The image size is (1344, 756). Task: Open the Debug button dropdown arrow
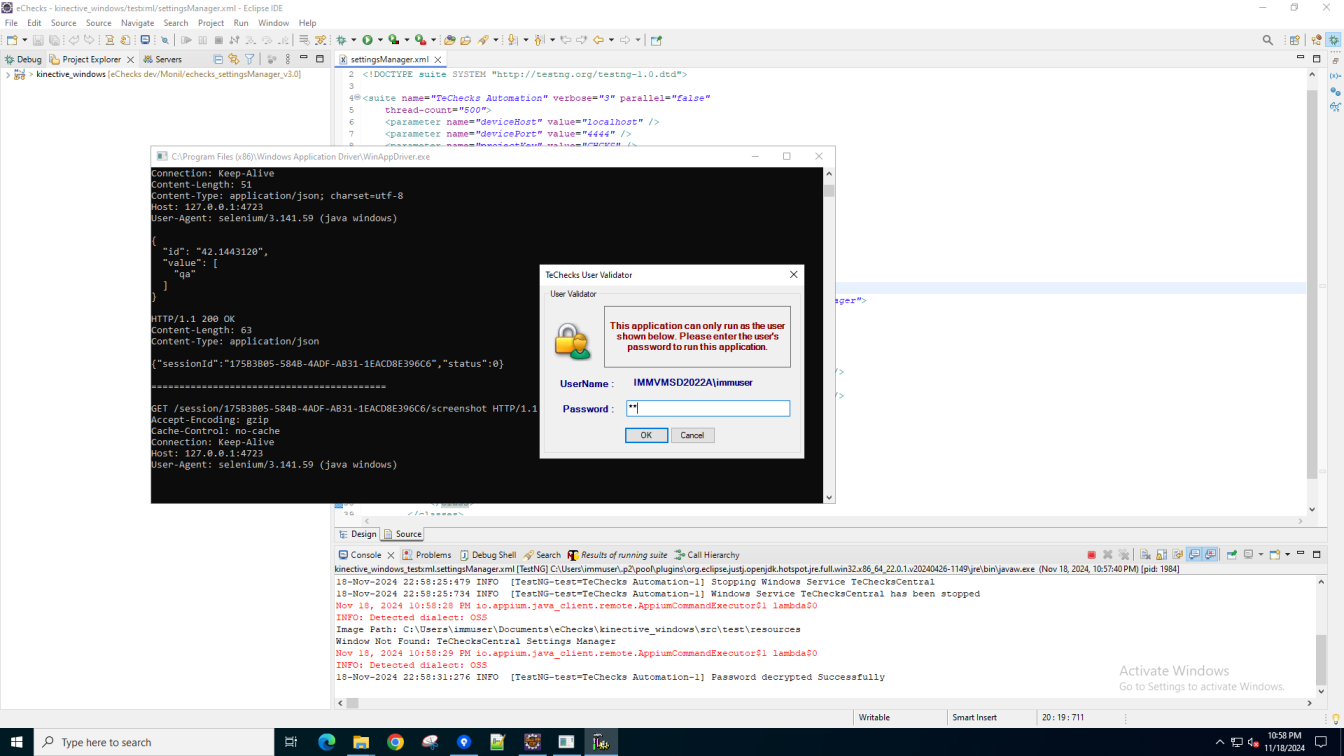(x=353, y=40)
